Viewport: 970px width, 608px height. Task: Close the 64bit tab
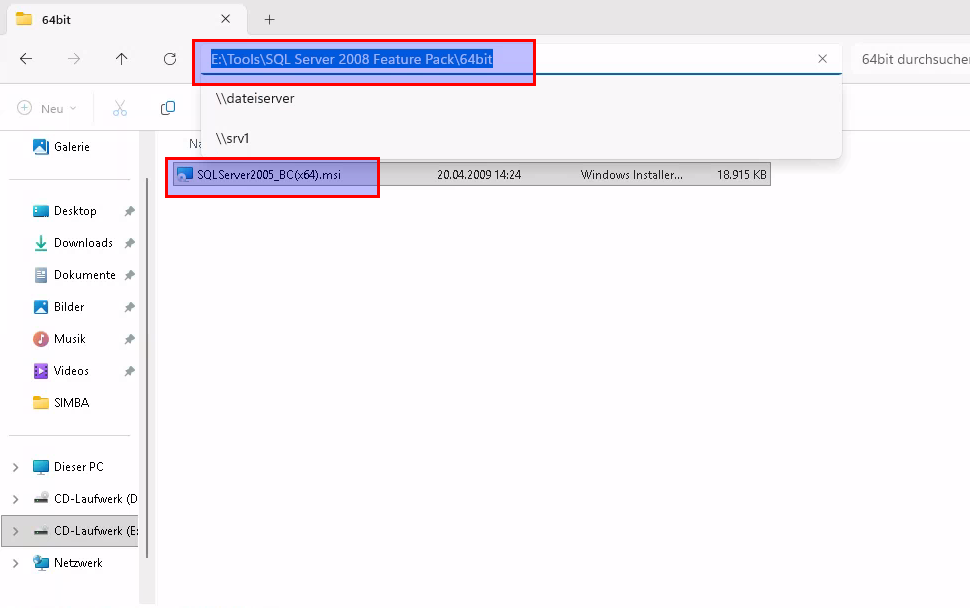click(x=227, y=19)
